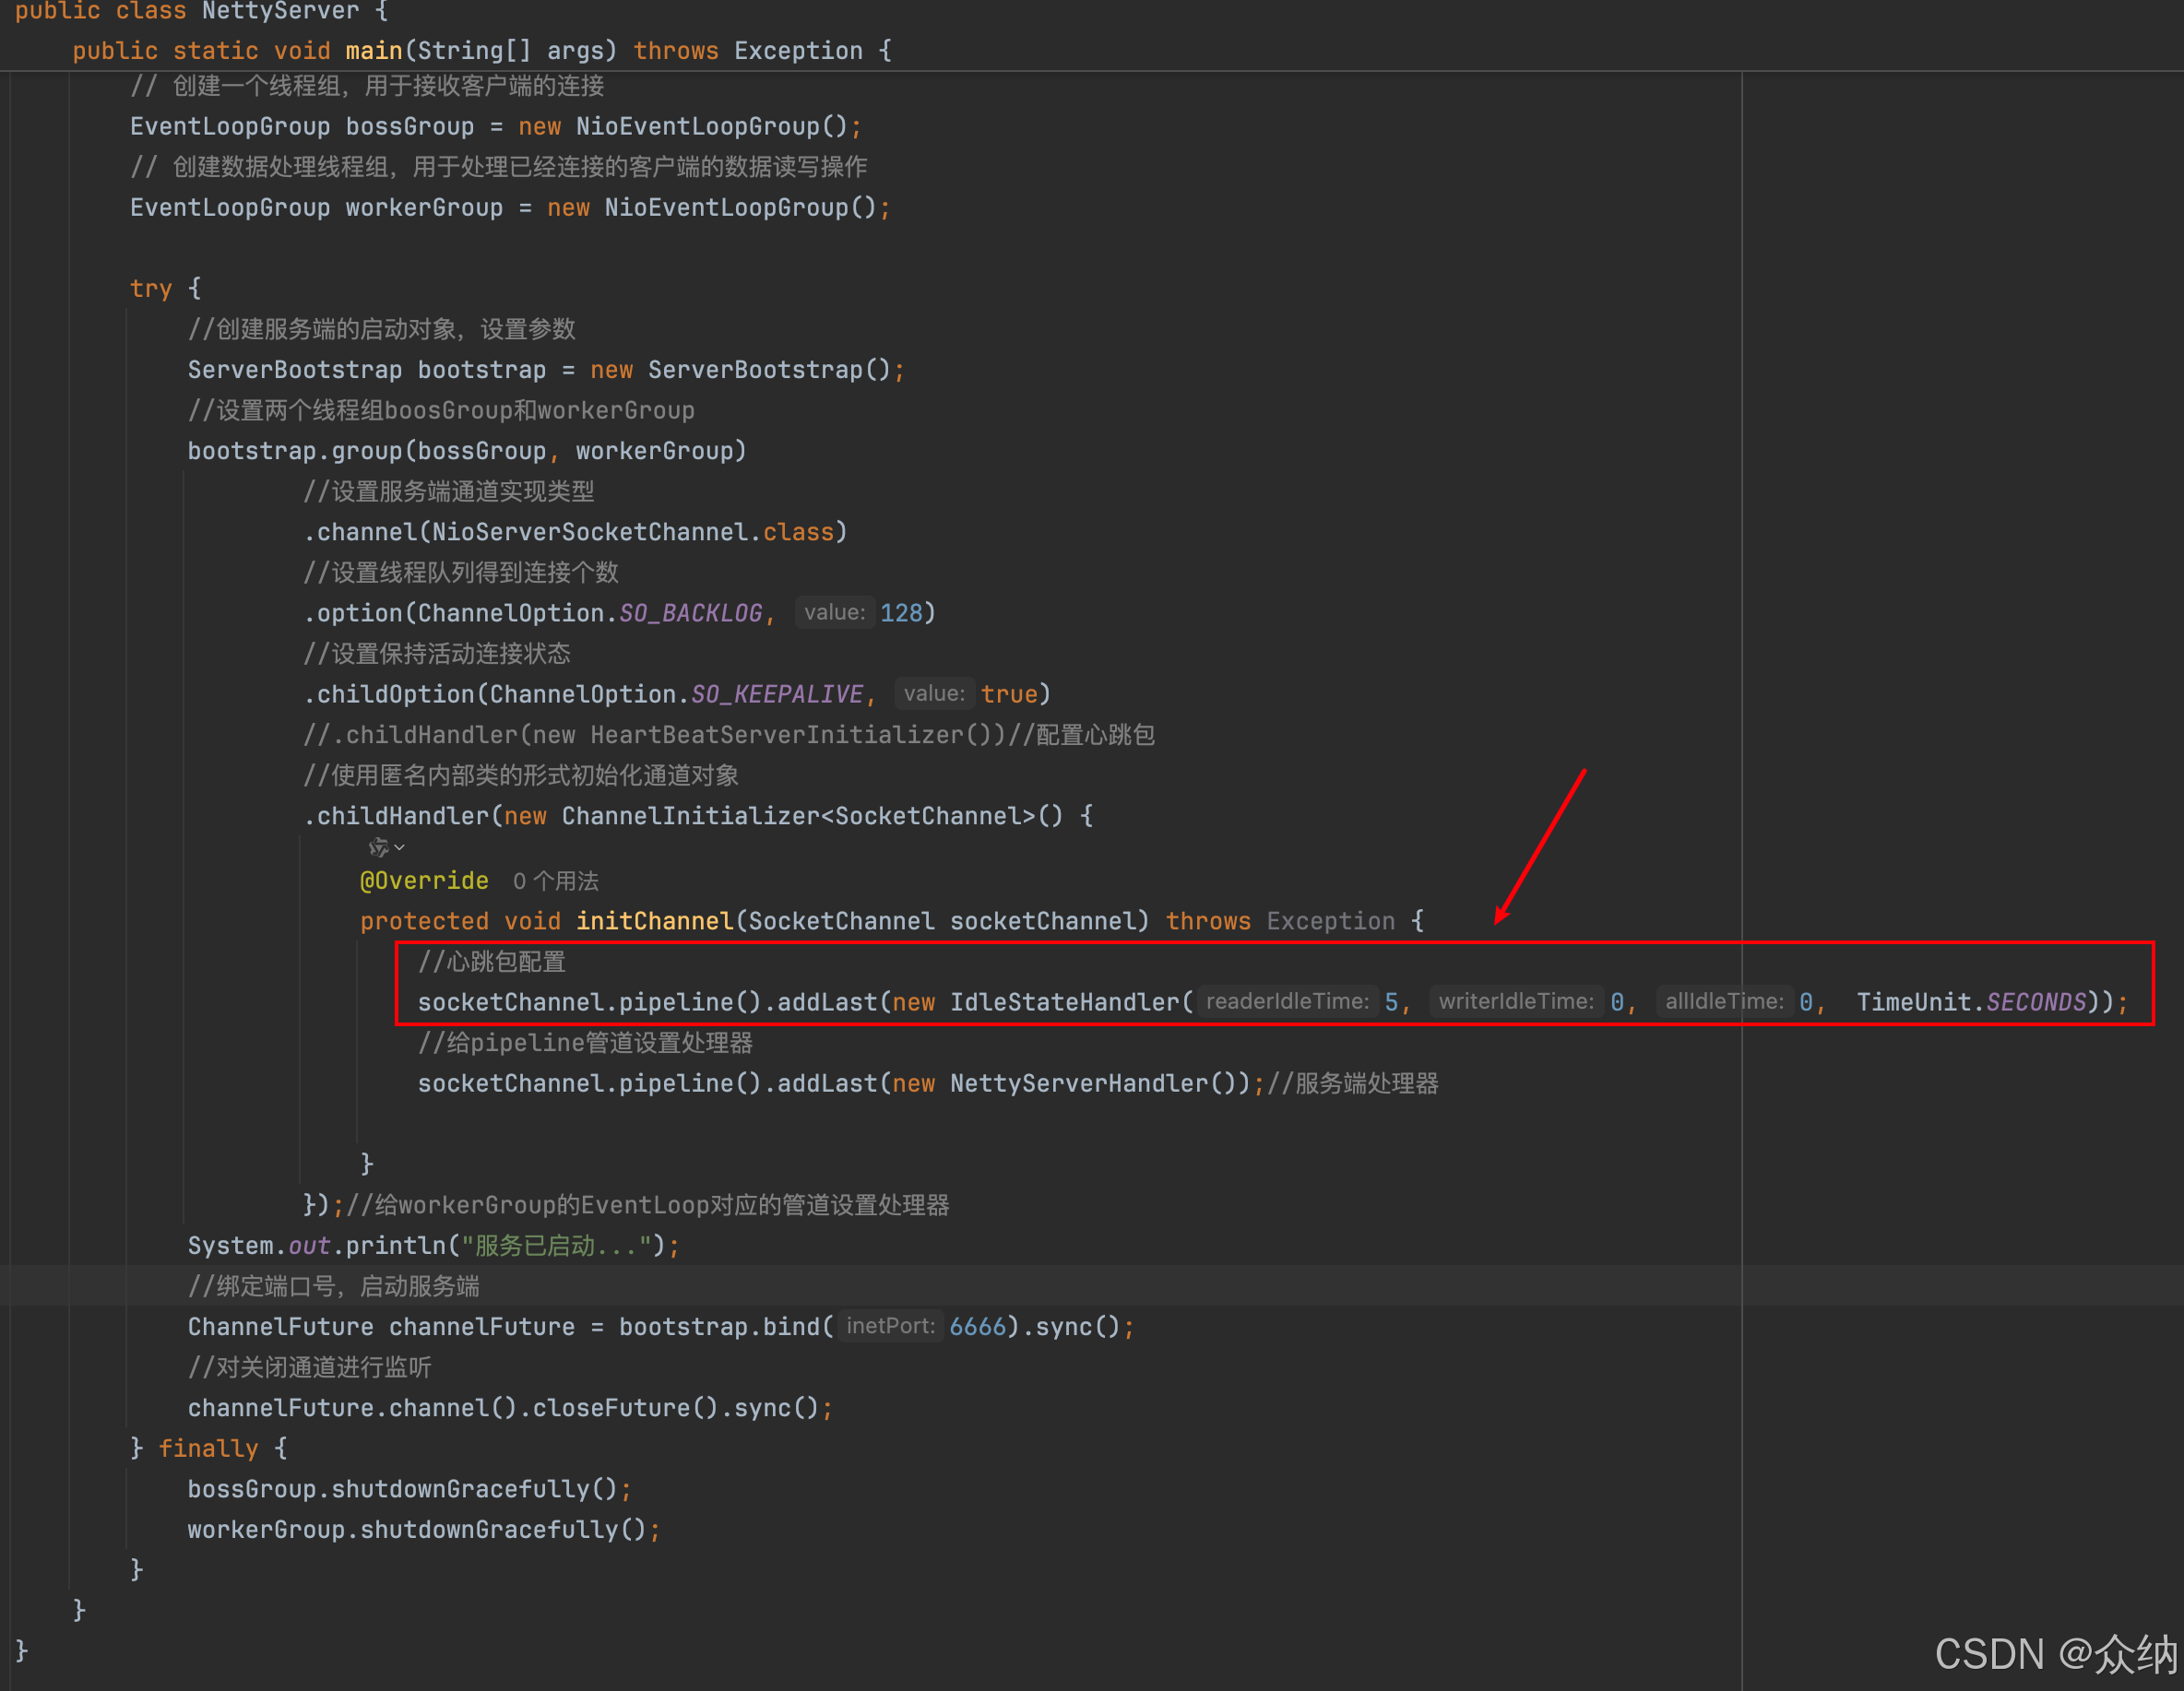The image size is (2184, 1691).
Task: Click the NettyServerHandler constructor call
Action: point(1079,1083)
